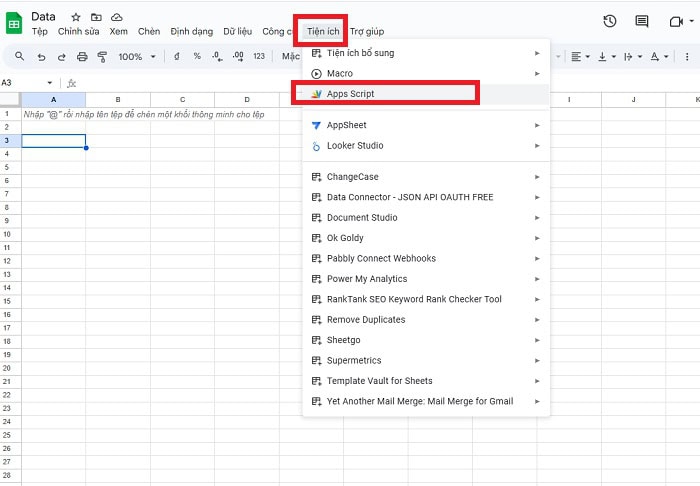This screenshot has width=700, height=486.
Task: Open the 100% zoom dropdown
Action: coord(136,57)
